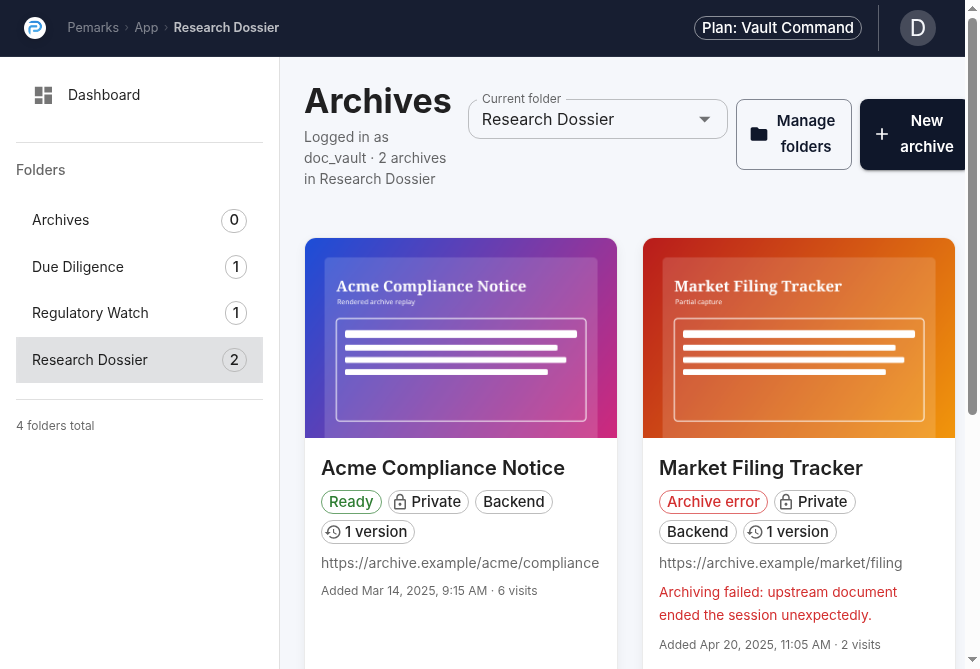Click the plus icon in New archive
This screenshot has width=980, height=669.
[x=882, y=134]
